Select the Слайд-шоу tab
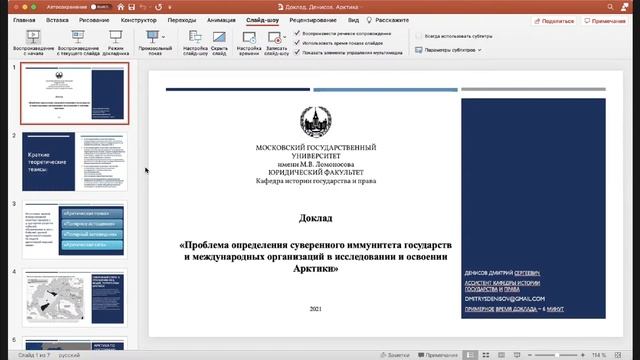The height and width of the screenshot is (360, 640). point(262,20)
